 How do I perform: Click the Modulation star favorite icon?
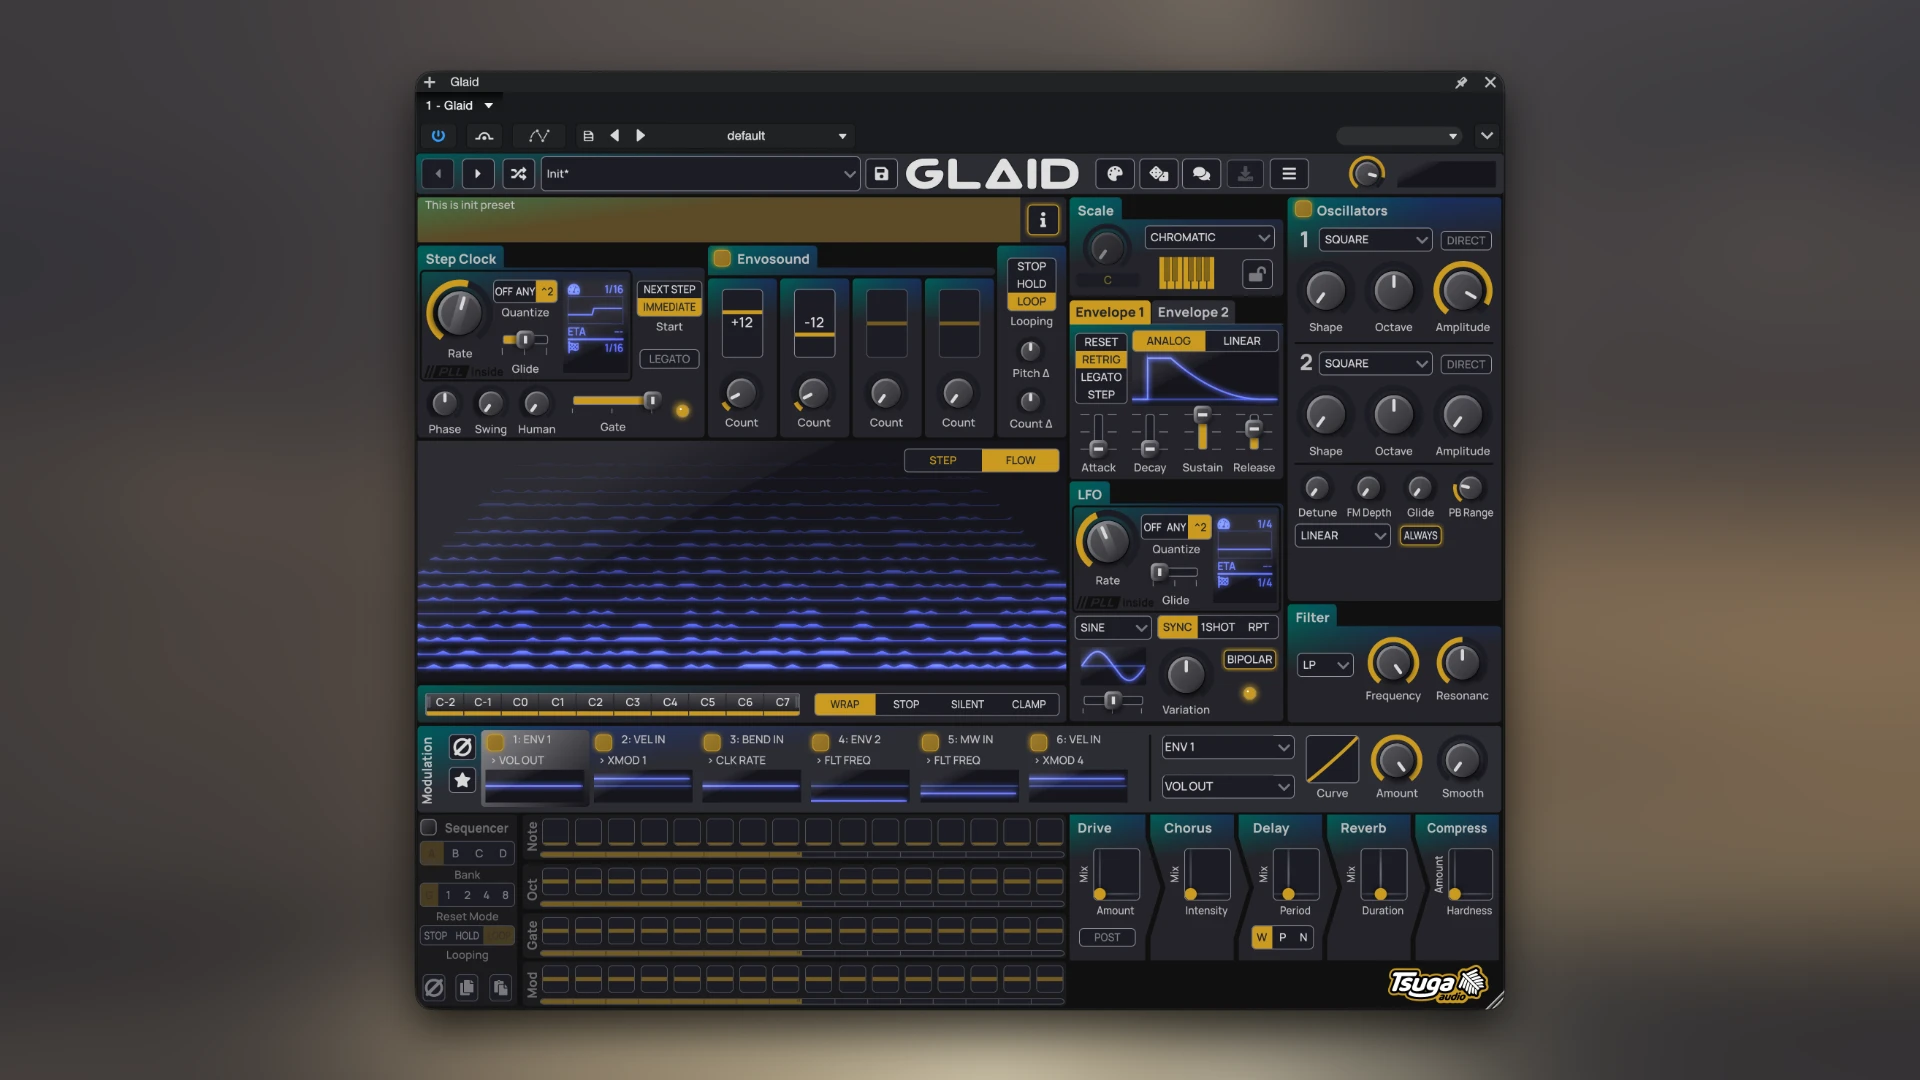[x=462, y=780]
